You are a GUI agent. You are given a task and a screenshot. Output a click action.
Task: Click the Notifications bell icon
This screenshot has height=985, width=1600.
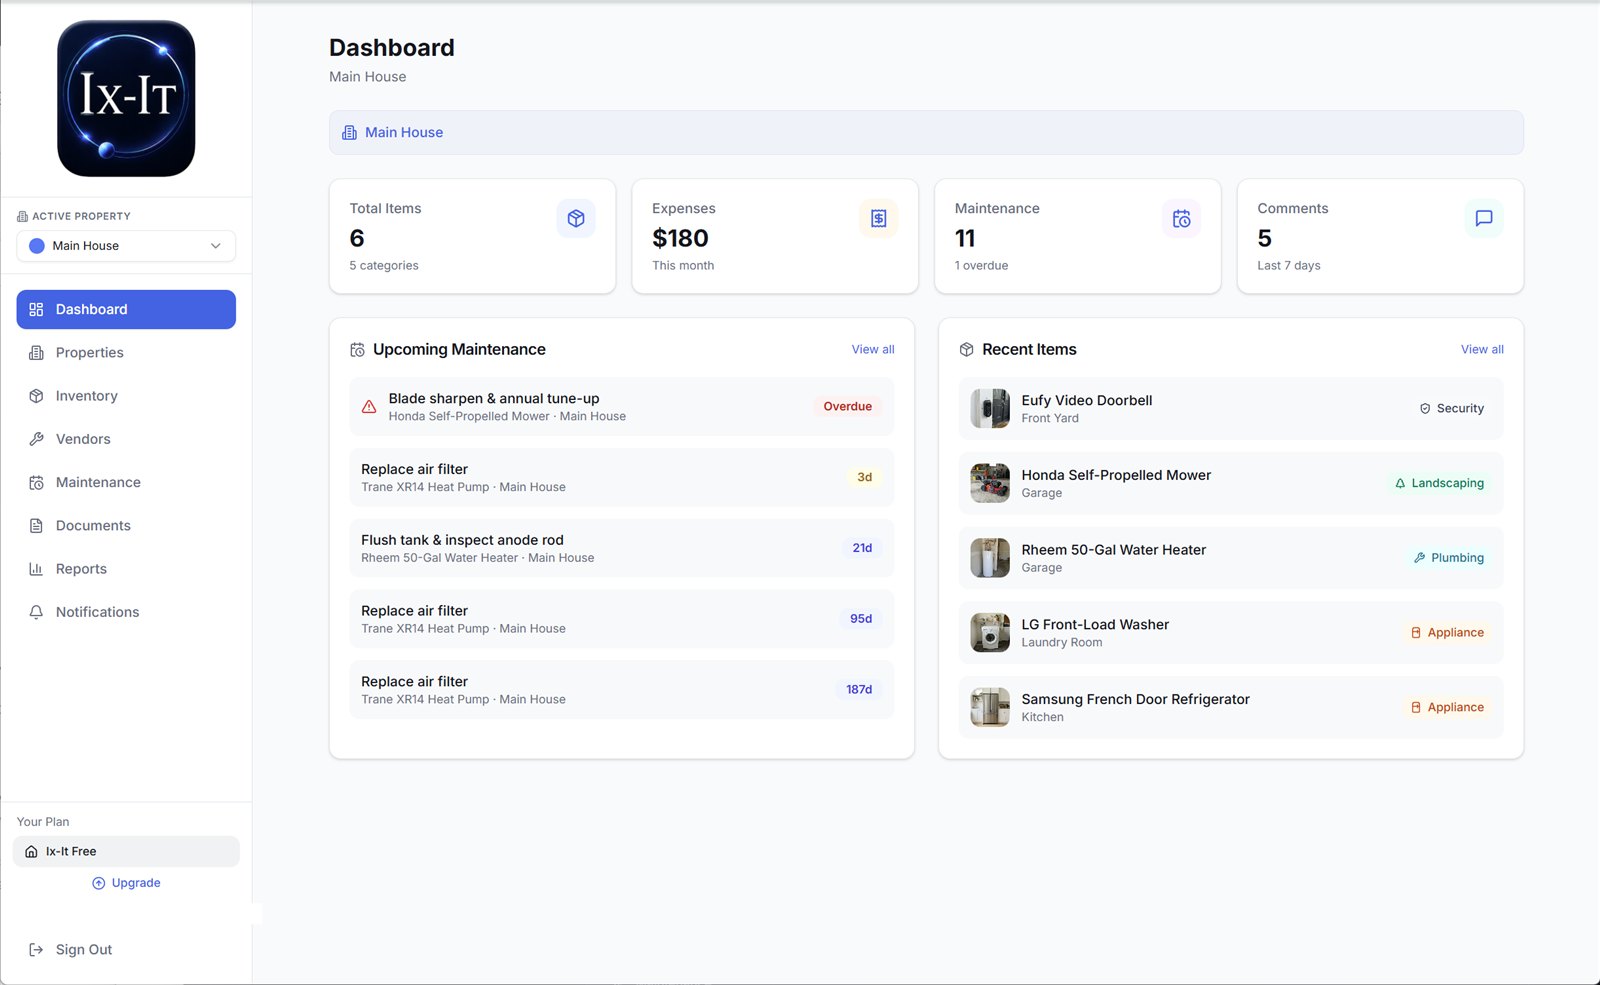tap(36, 612)
